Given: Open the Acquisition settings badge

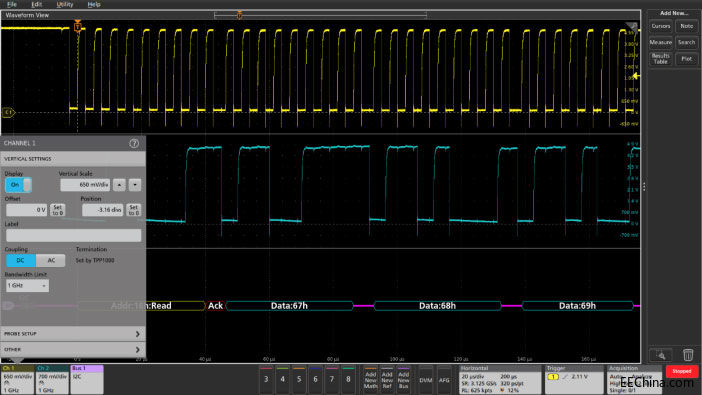Looking at the screenshot, I should [x=634, y=379].
